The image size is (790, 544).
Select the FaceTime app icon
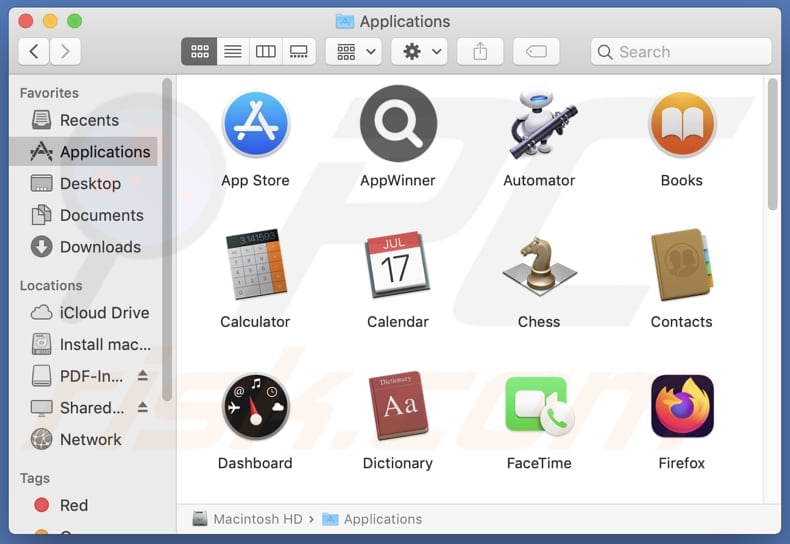pos(539,406)
